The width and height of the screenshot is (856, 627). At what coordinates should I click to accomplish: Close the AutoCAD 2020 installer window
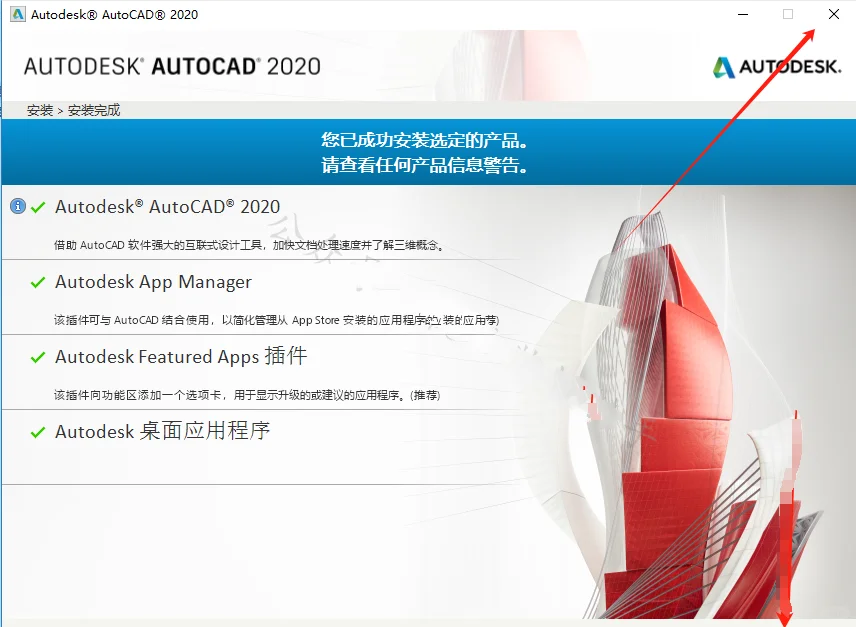[x=834, y=14]
